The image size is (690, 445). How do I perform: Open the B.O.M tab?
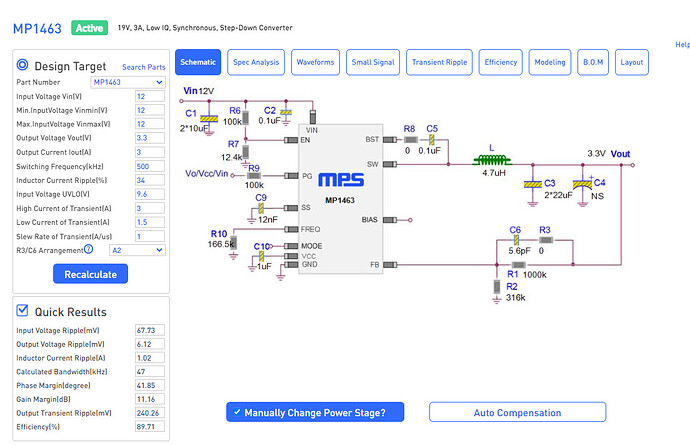tap(593, 62)
